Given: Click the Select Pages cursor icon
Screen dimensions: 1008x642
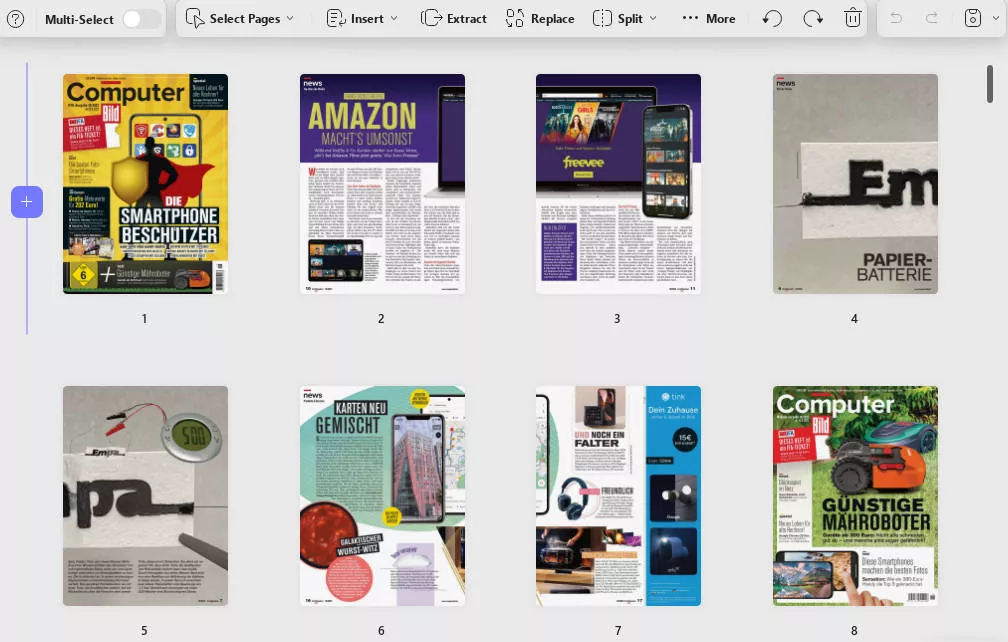Looking at the screenshot, I should pos(194,19).
